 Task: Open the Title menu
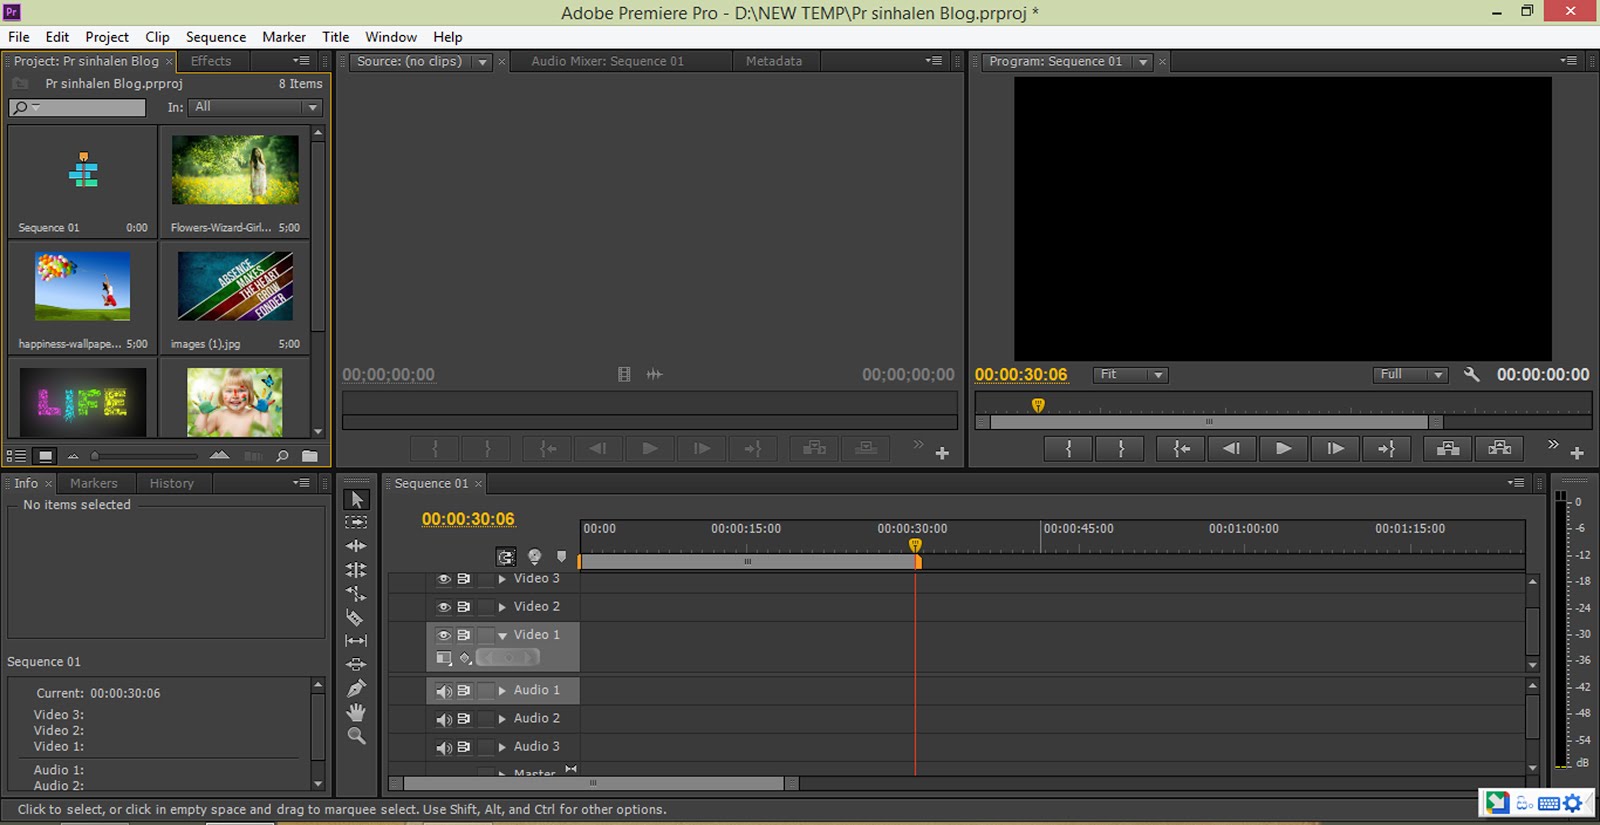pyautogui.click(x=335, y=37)
